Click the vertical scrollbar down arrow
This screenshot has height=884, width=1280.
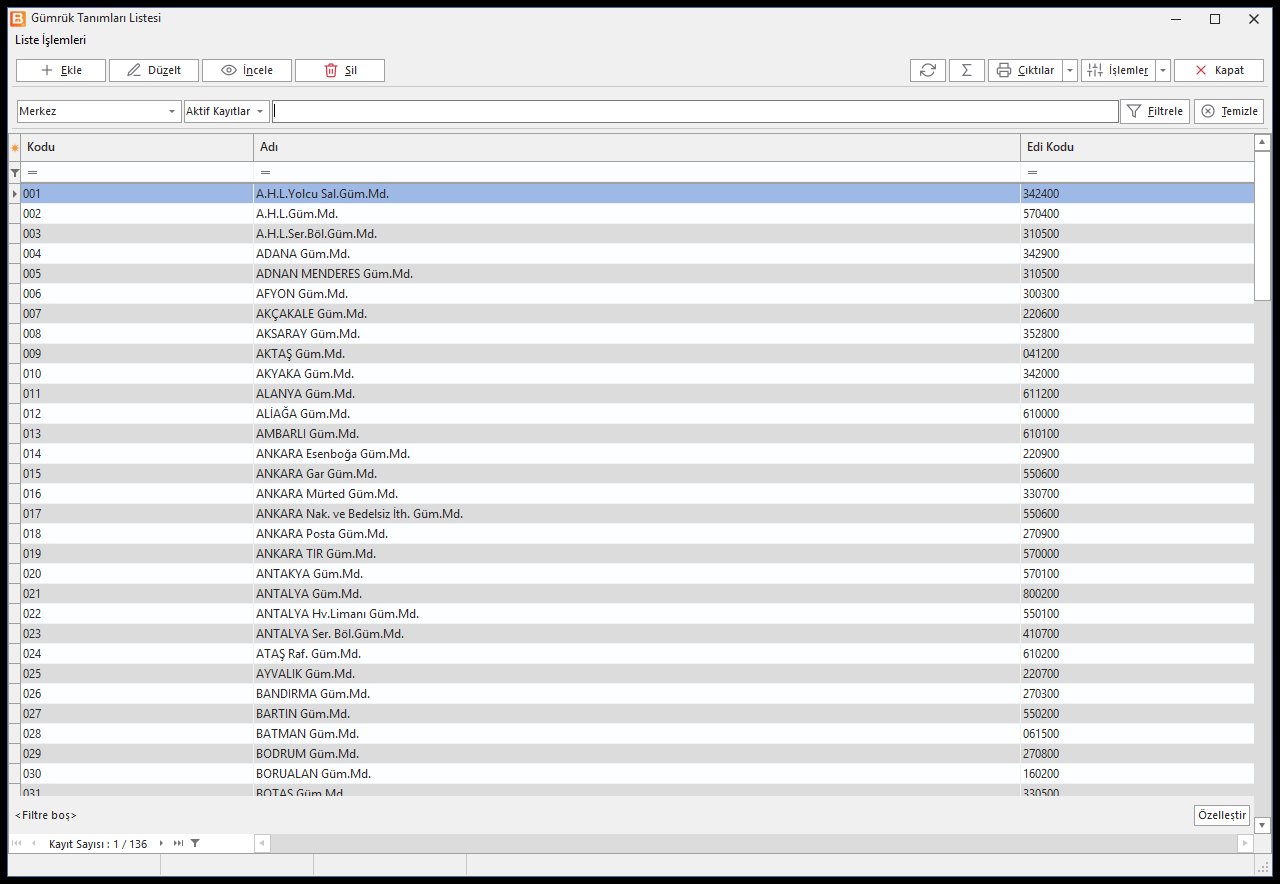coord(1262,825)
